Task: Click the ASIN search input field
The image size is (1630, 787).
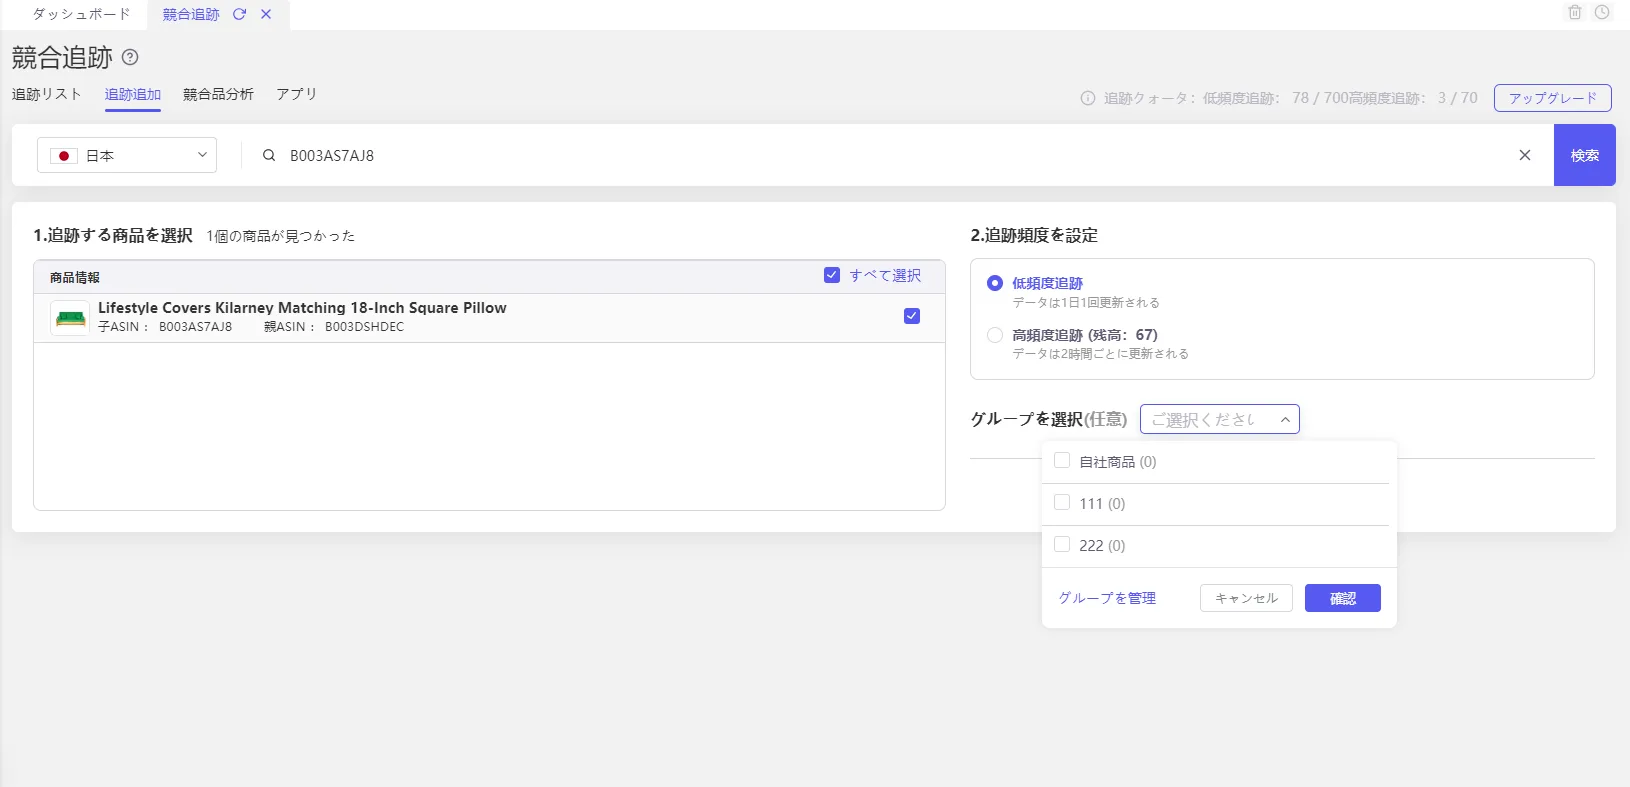Action: tap(895, 155)
